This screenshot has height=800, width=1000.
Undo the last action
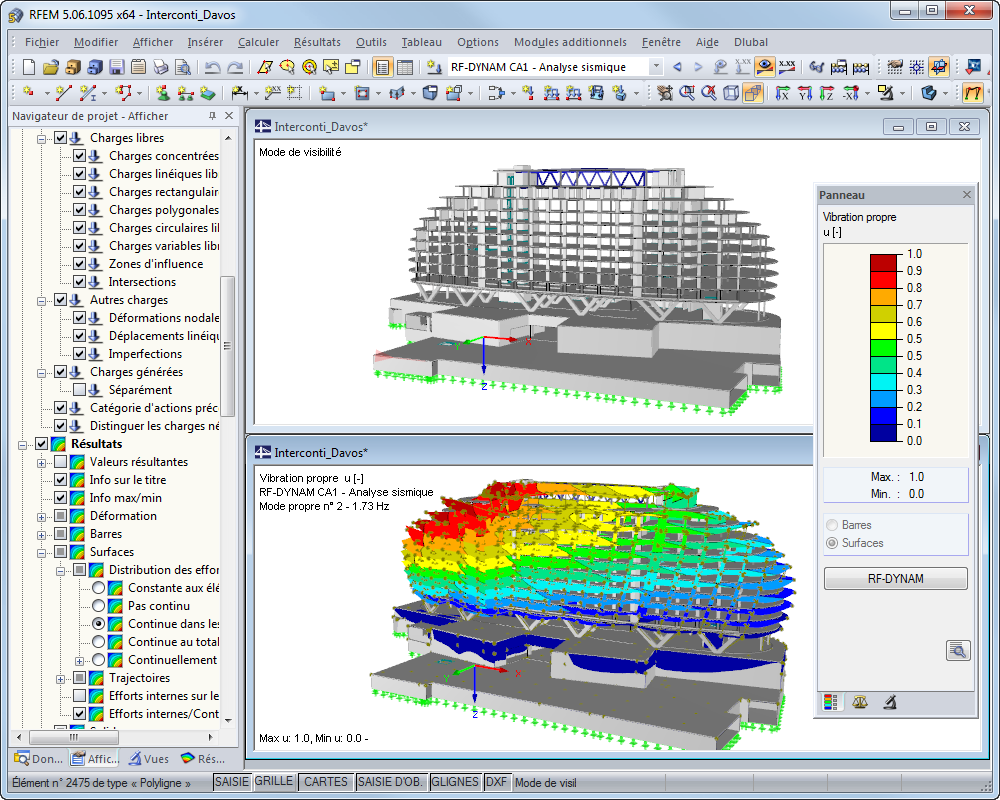click(x=213, y=67)
